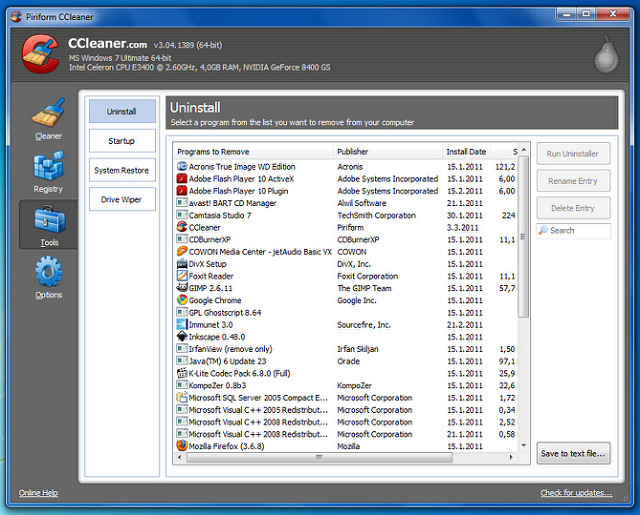Click the vertical scrollbar up arrow
Viewport: 640px width, 515px height.
tap(524, 150)
